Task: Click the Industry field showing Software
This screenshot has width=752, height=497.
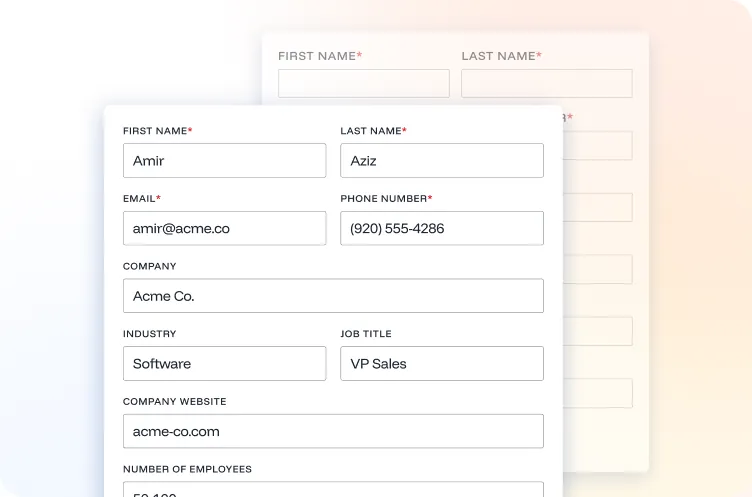Action: click(x=224, y=364)
